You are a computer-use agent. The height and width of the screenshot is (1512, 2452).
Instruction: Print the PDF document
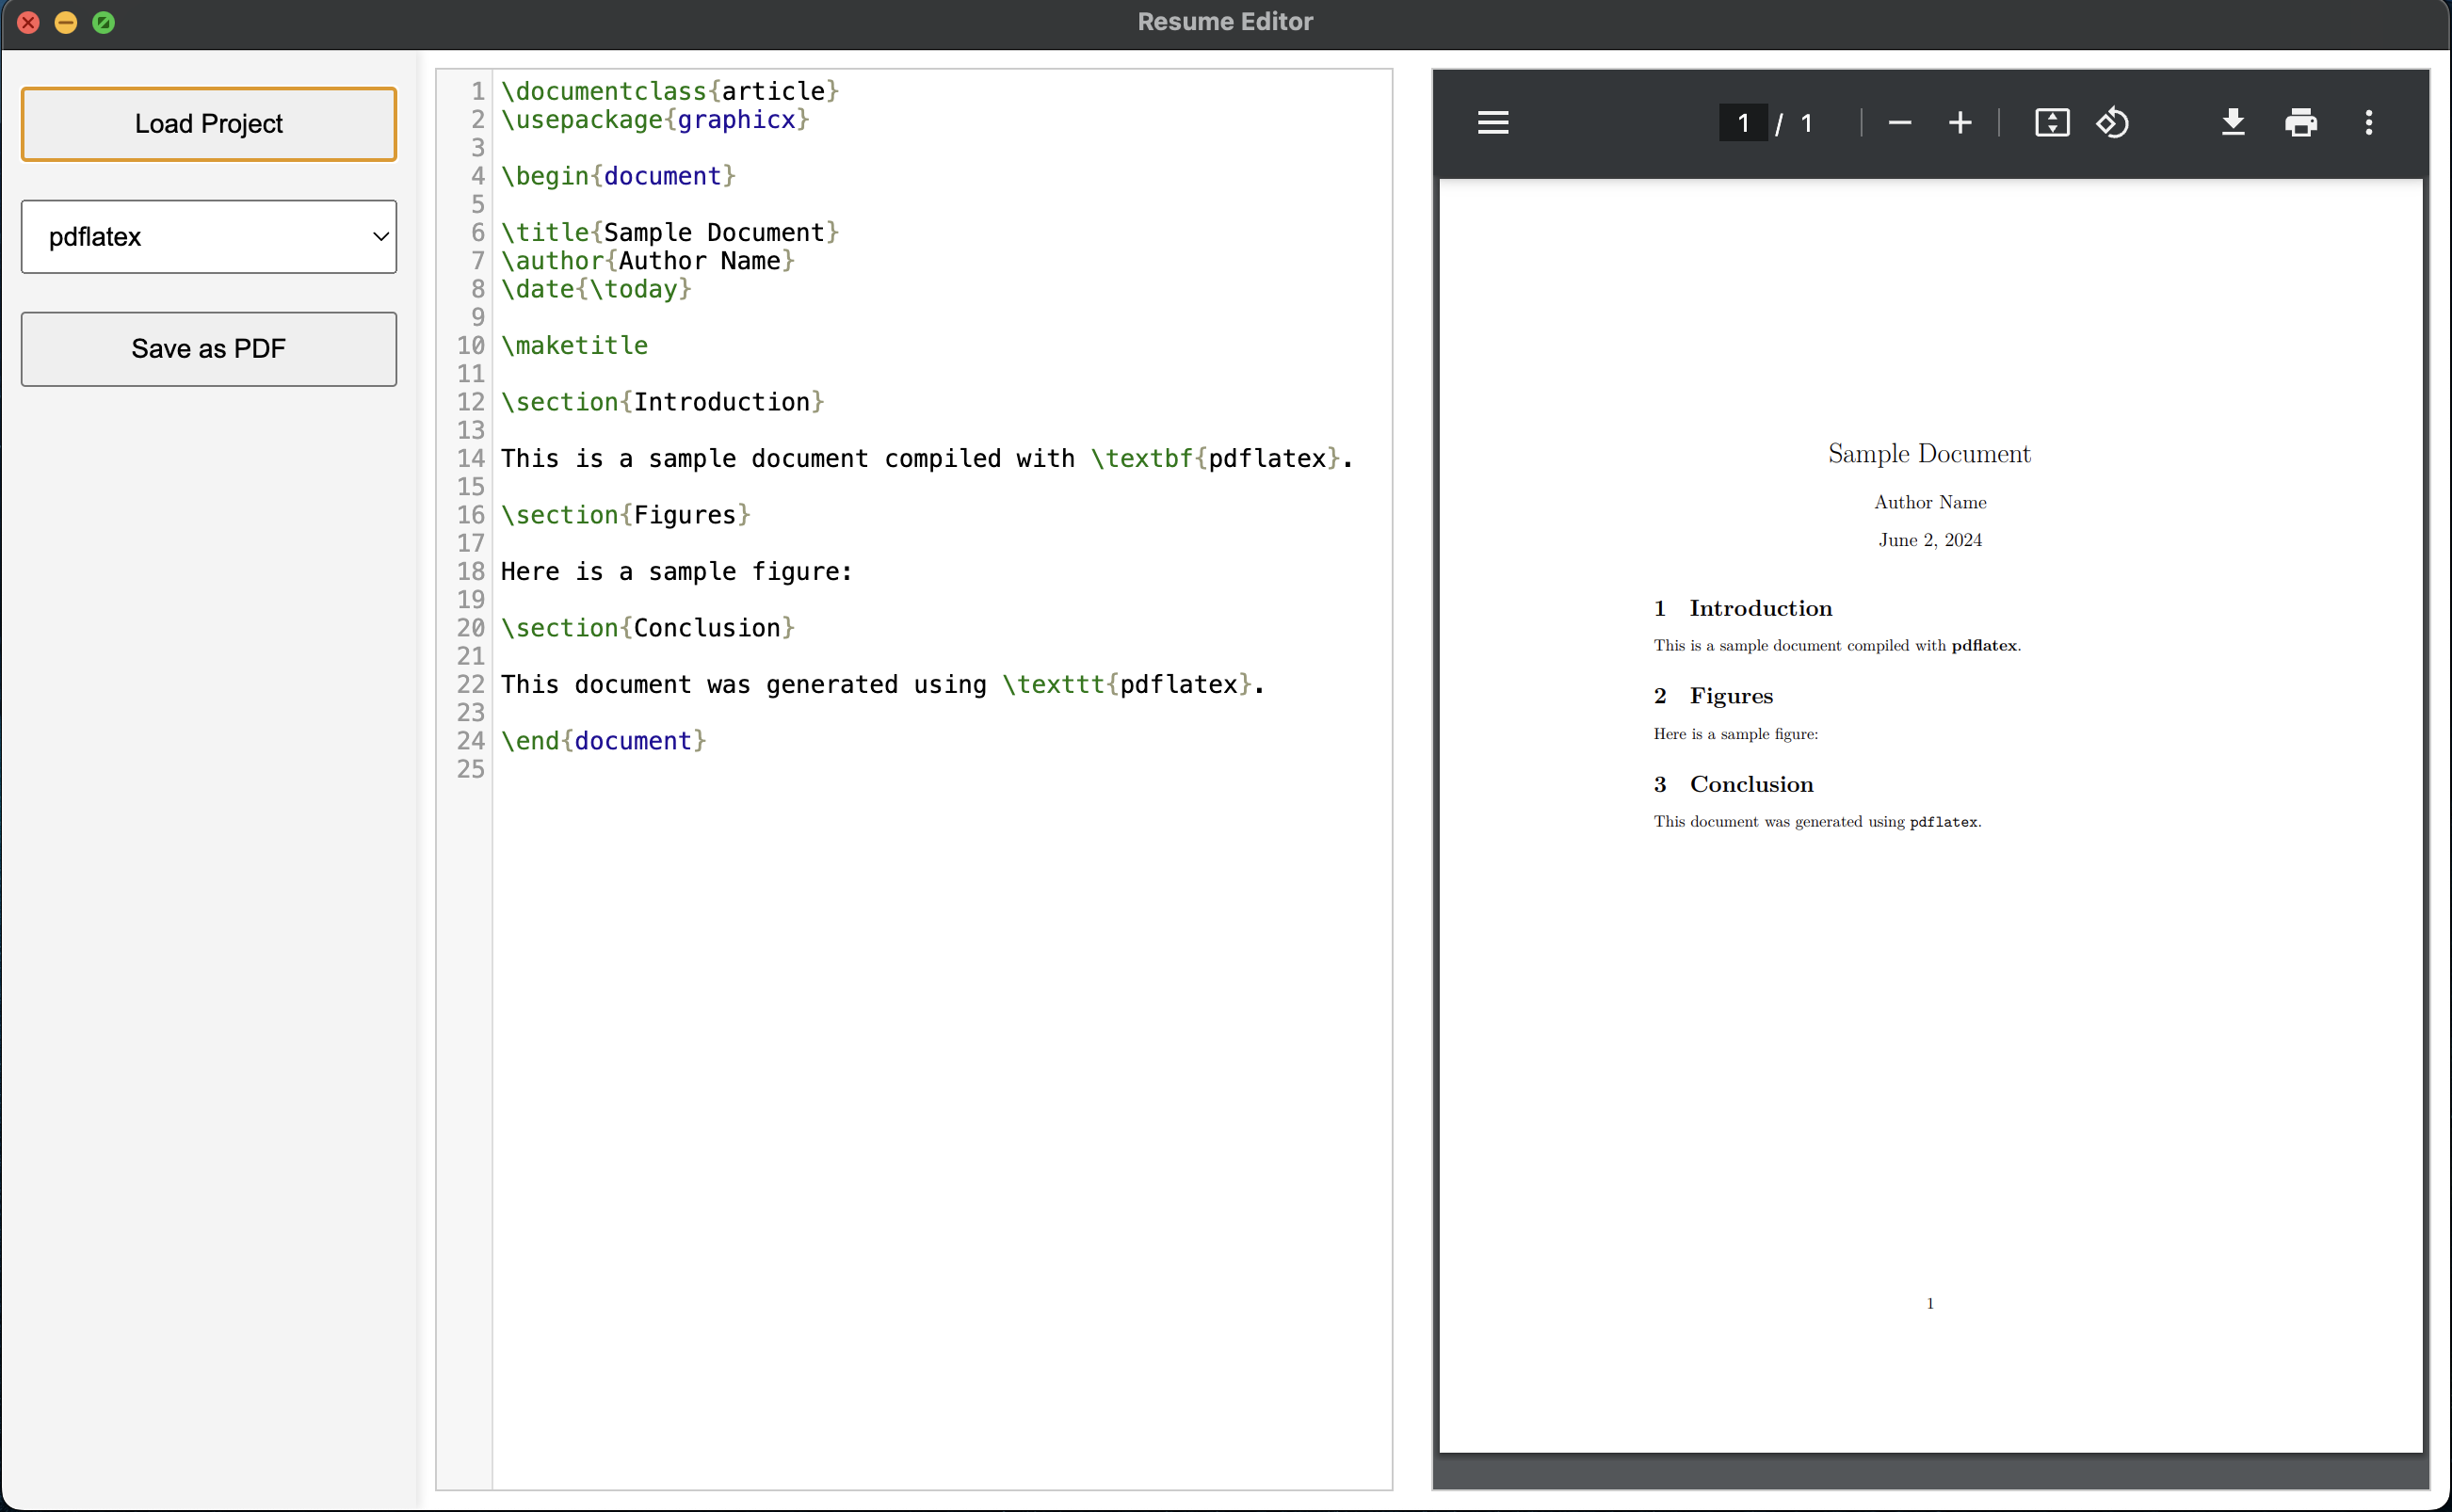pos(2300,123)
